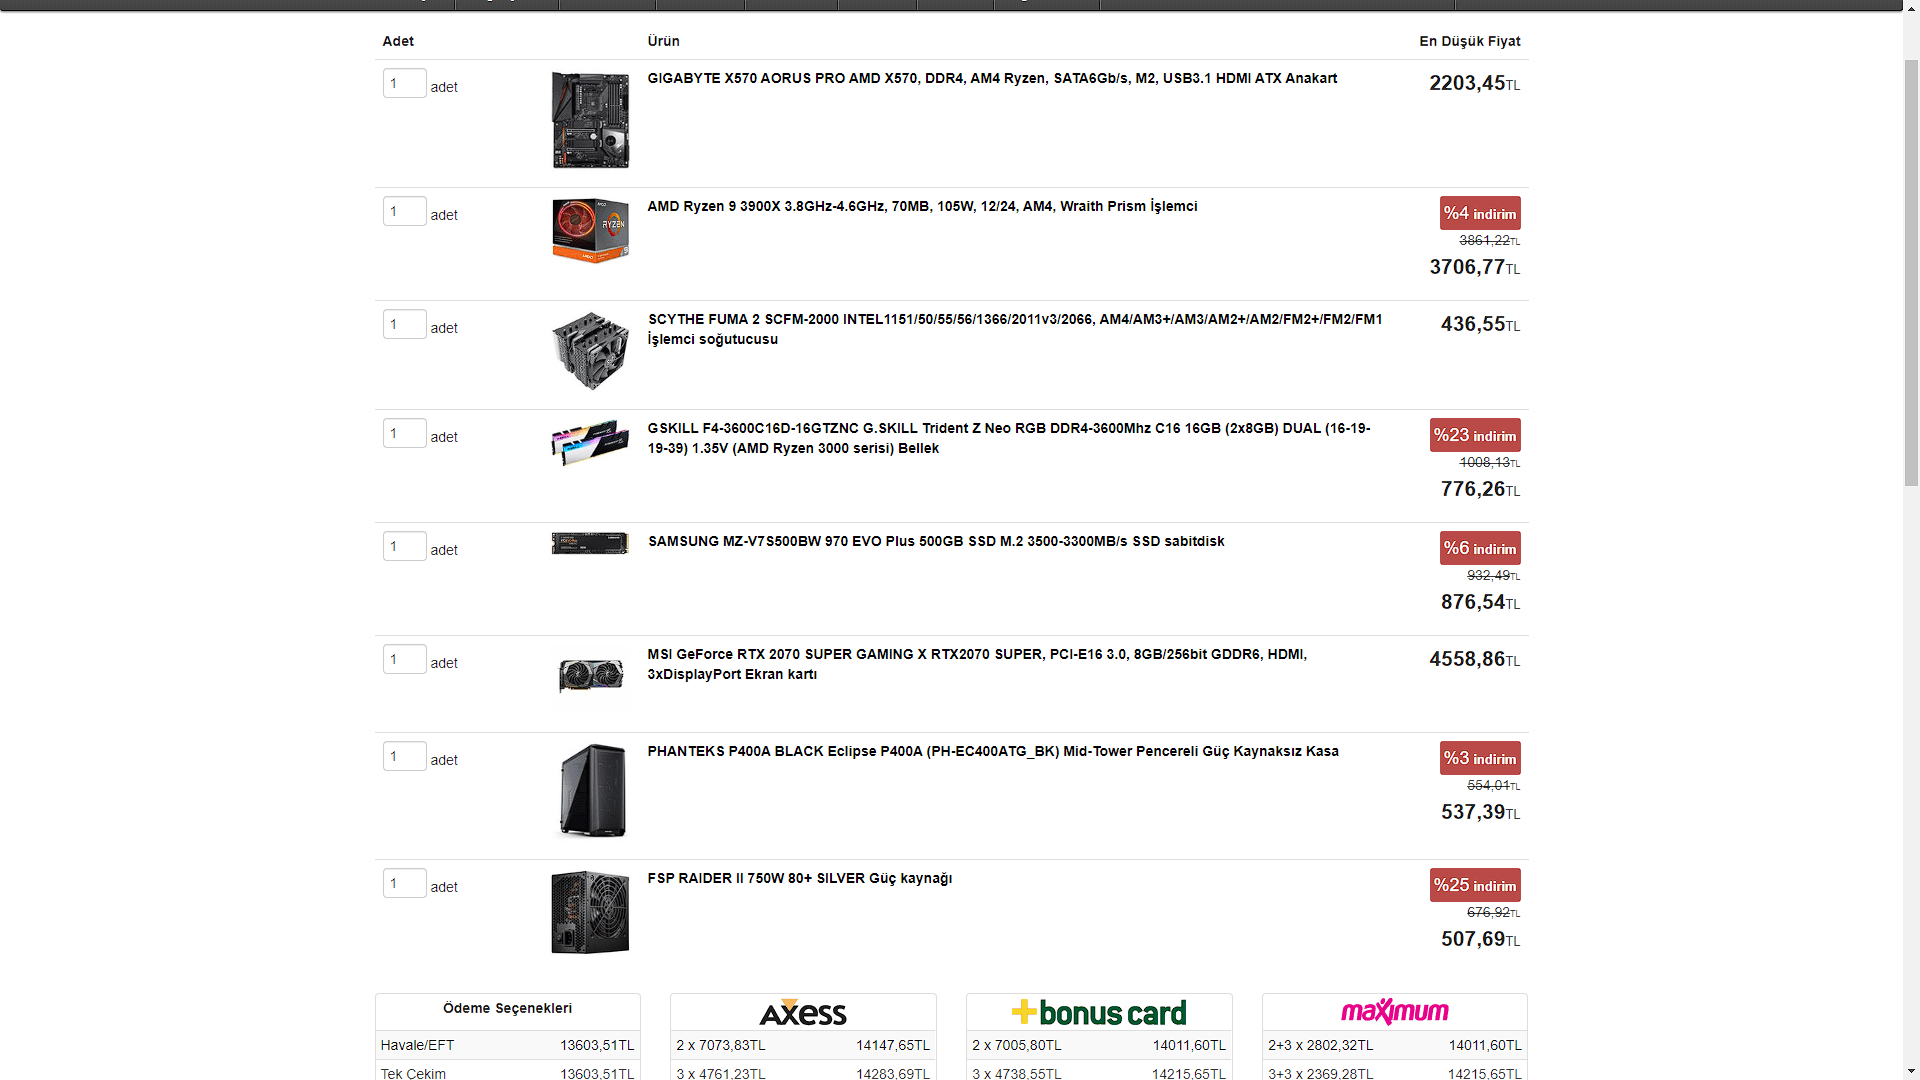Click the Samsung 970 EVO Plus SSD image
Viewport: 1920px width, 1080px height.
click(590, 543)
